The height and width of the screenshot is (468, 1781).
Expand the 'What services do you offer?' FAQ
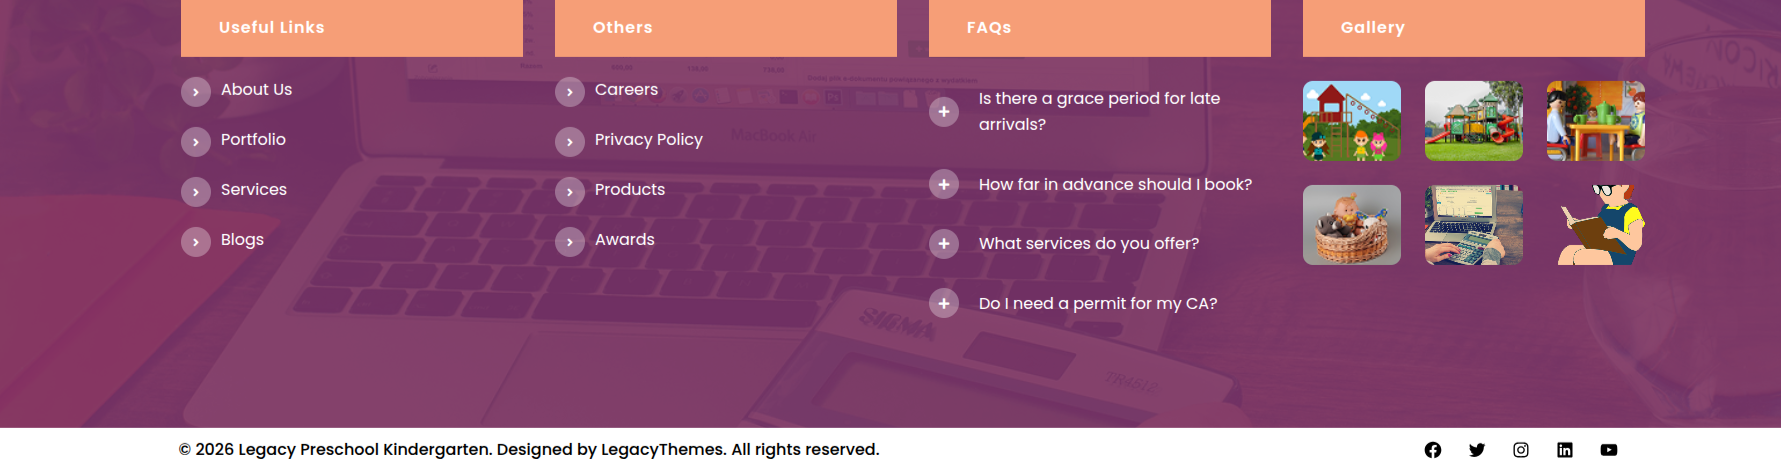coord(944,244)
